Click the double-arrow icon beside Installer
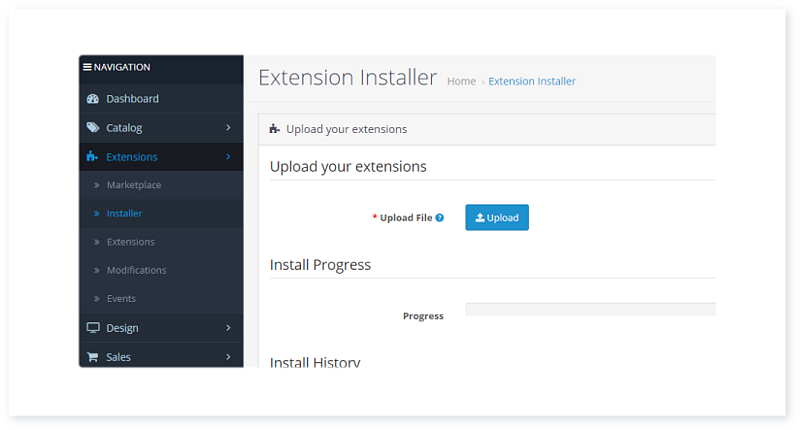Screen dimensions: 800x430 (96, 214)
